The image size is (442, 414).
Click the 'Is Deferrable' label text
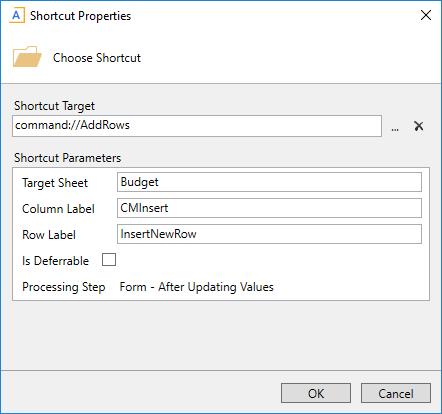pyautogui.click(x=55, y=261)
